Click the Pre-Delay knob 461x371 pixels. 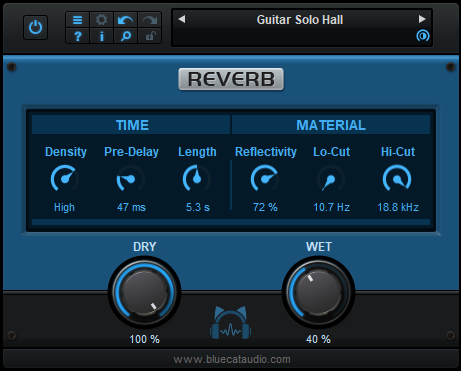(130, 179)
